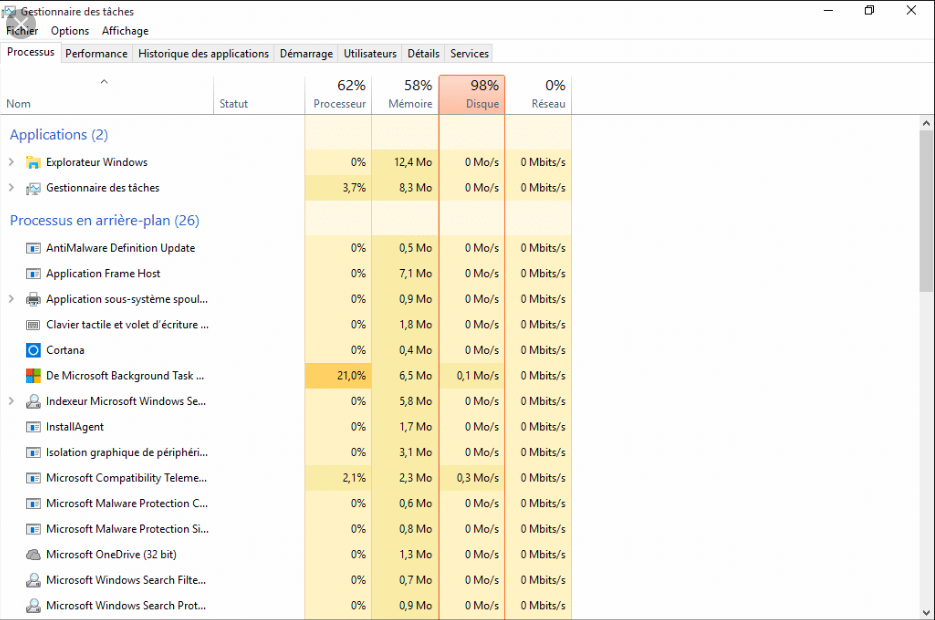Select Microsoft OneDrive (32 bit) row text

(111, 554)
